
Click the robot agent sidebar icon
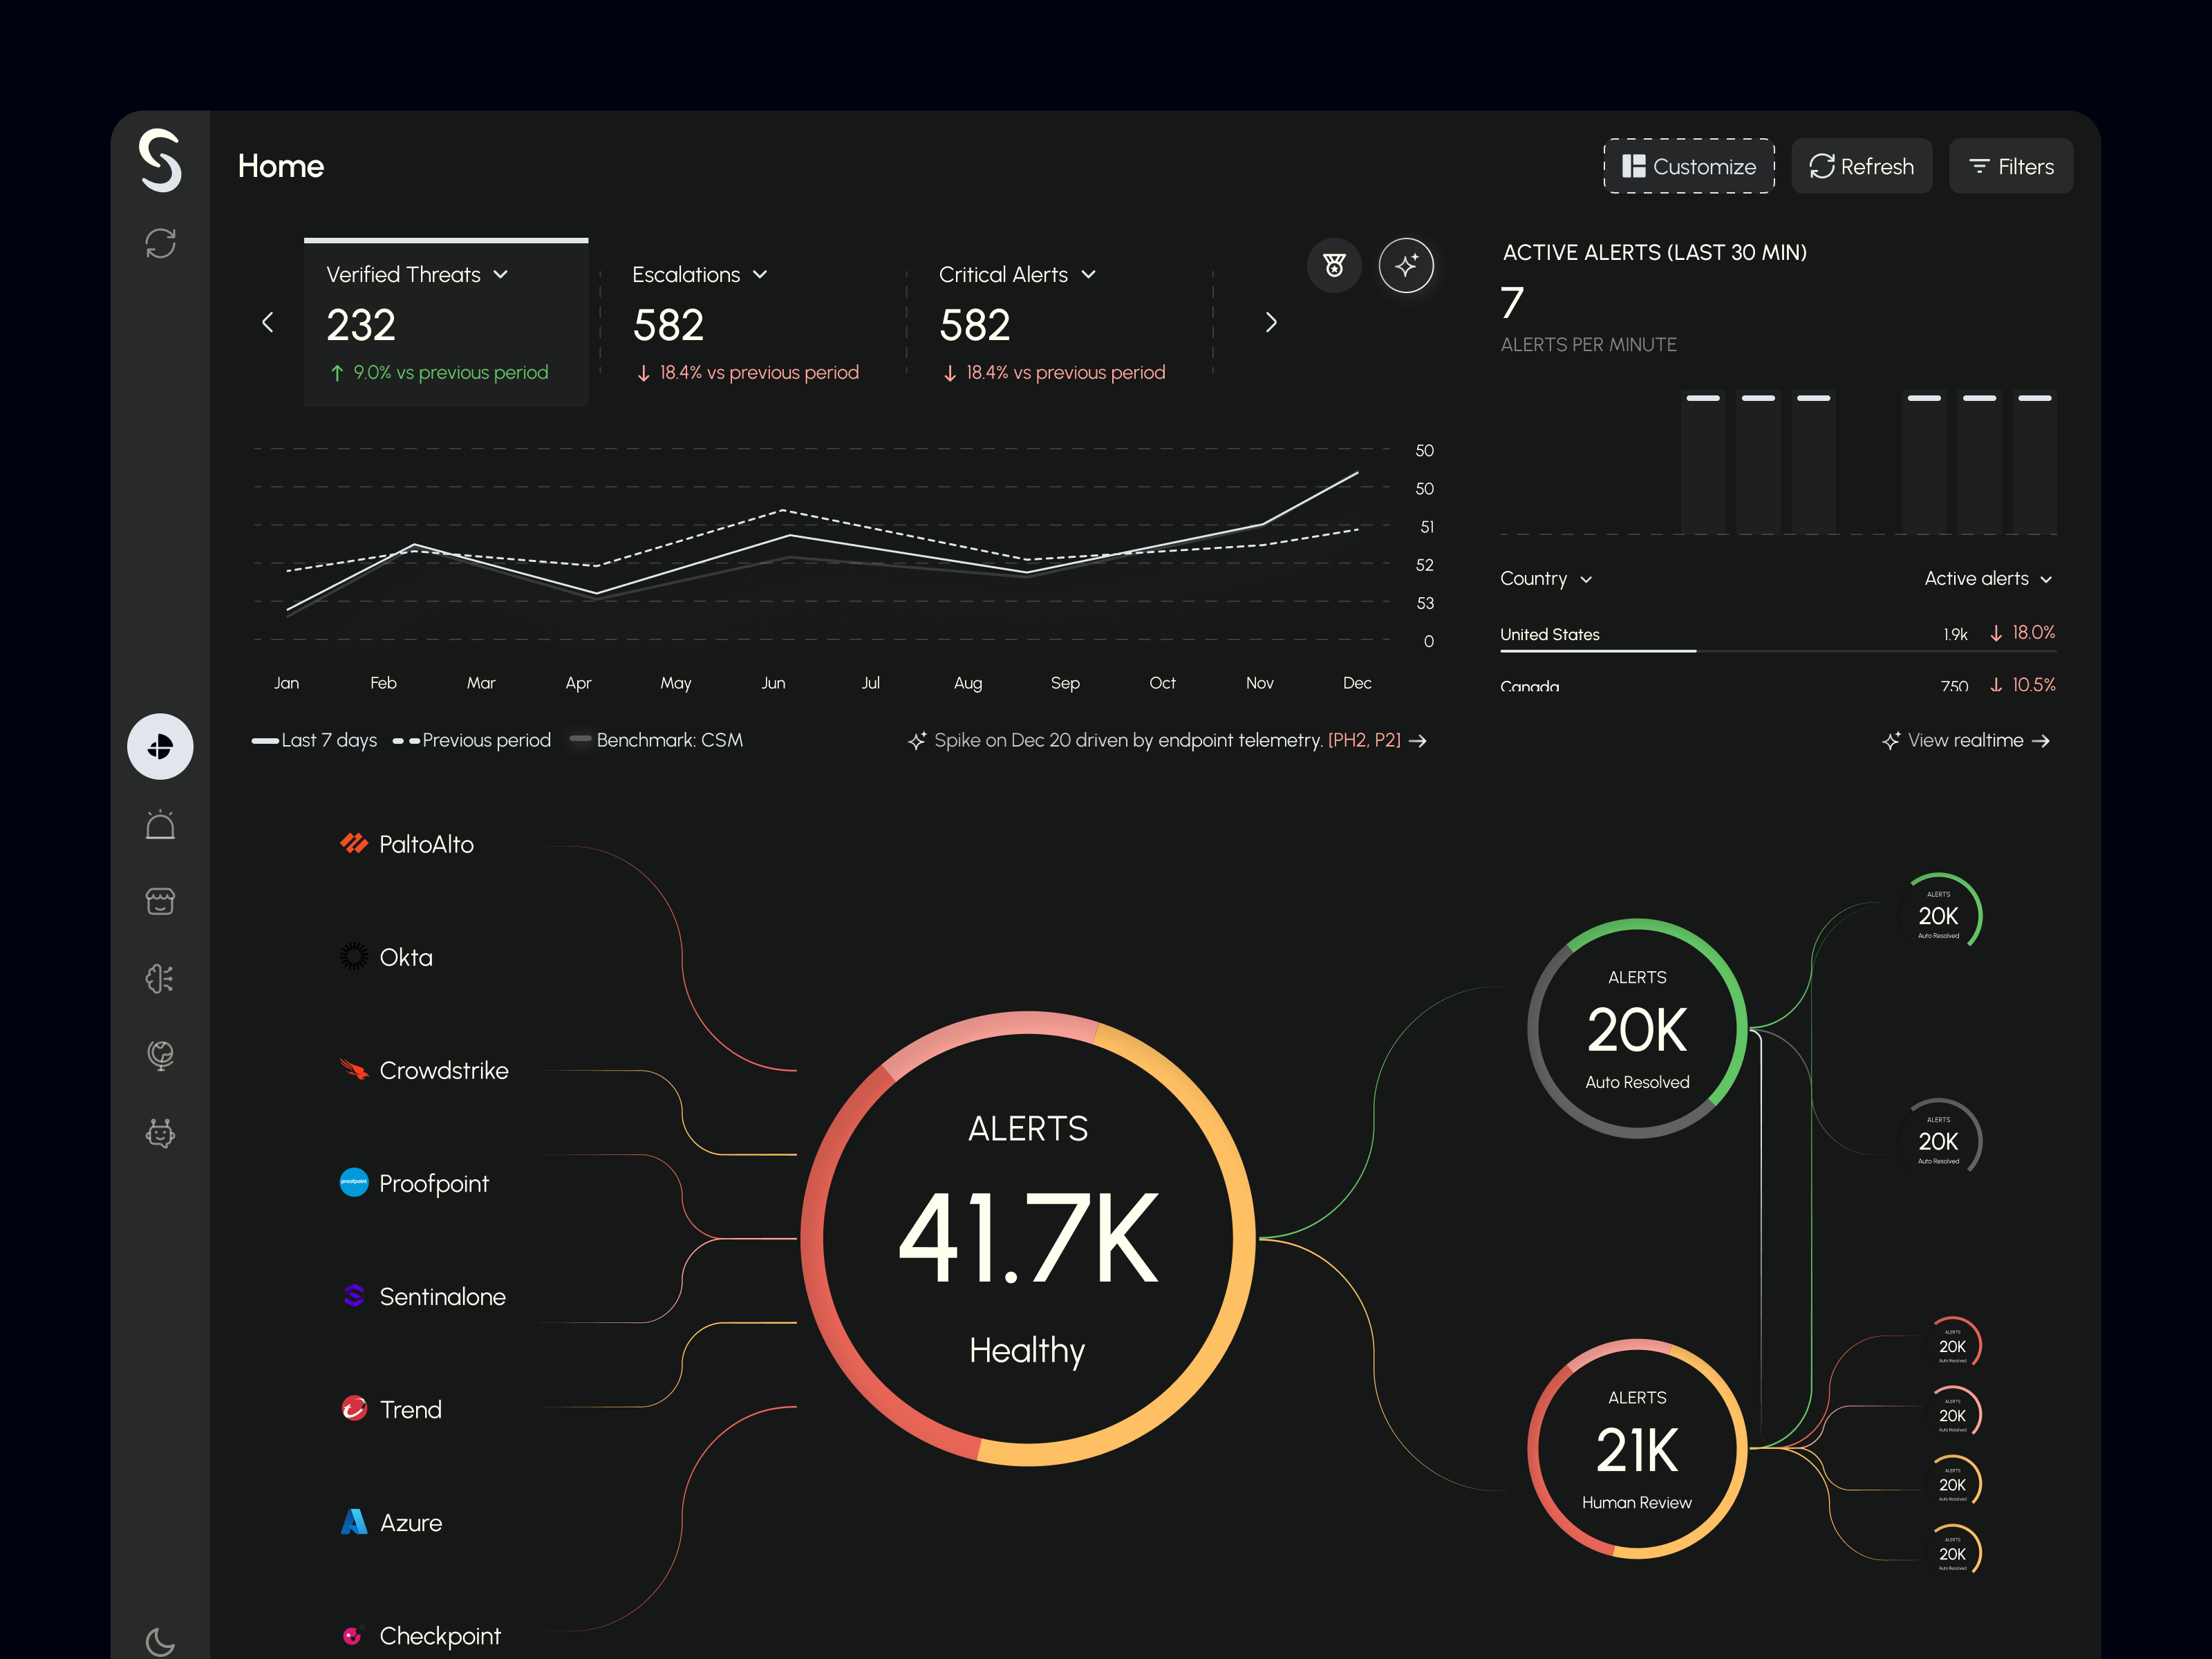(160, 1132)
